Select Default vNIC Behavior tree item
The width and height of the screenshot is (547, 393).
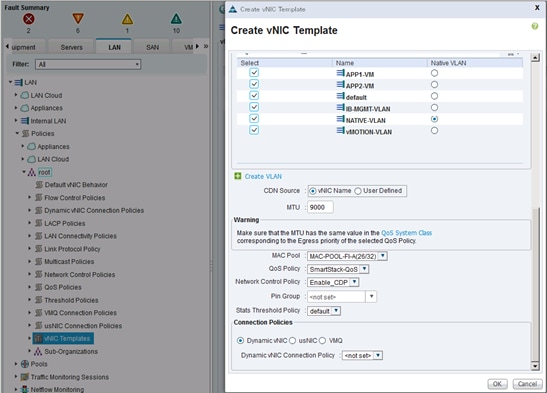tap(76, 185)
